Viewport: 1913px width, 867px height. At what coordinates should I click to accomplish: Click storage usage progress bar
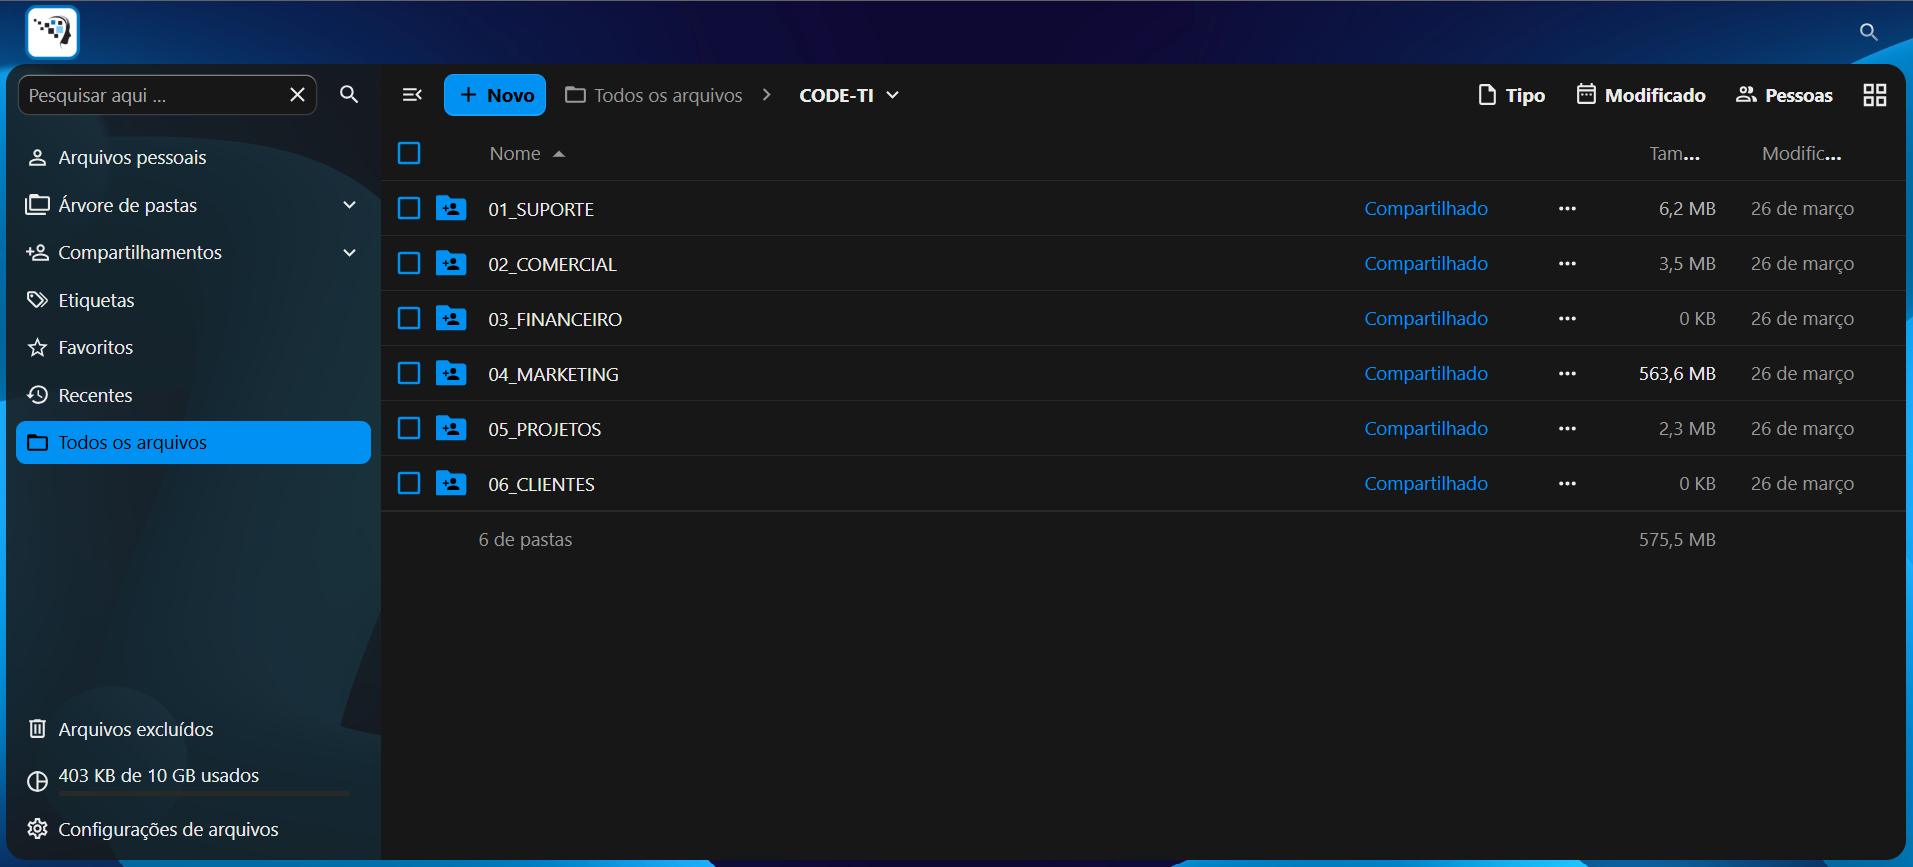coord(204,793)
